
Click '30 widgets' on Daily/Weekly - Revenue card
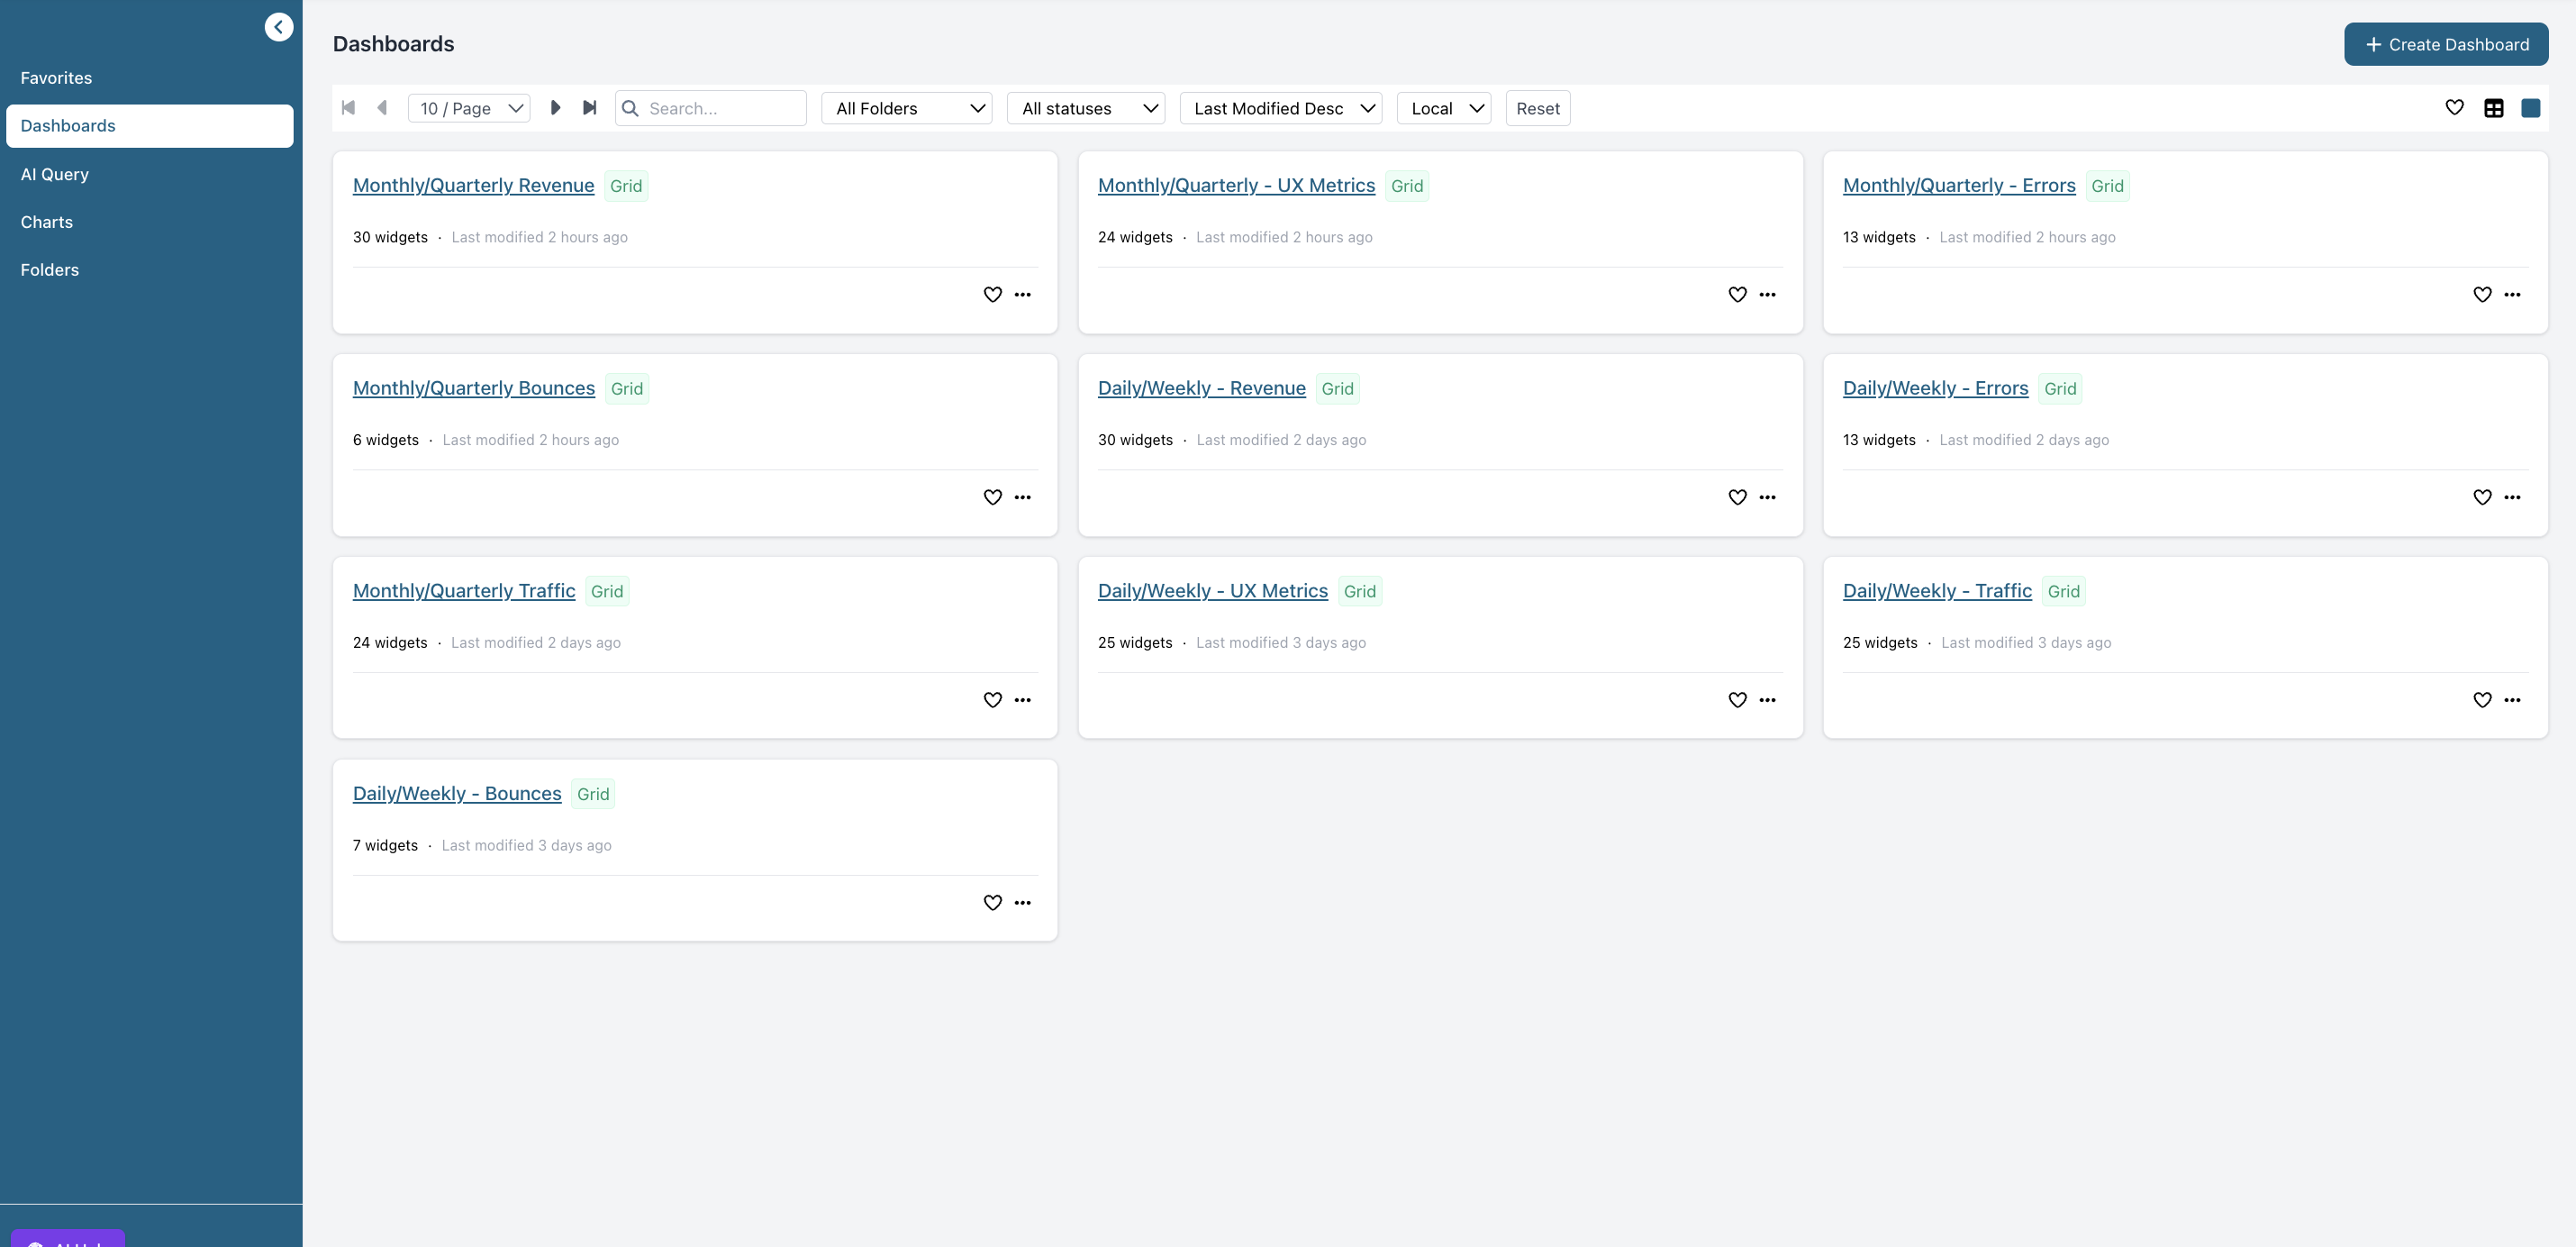point(1135,440)
